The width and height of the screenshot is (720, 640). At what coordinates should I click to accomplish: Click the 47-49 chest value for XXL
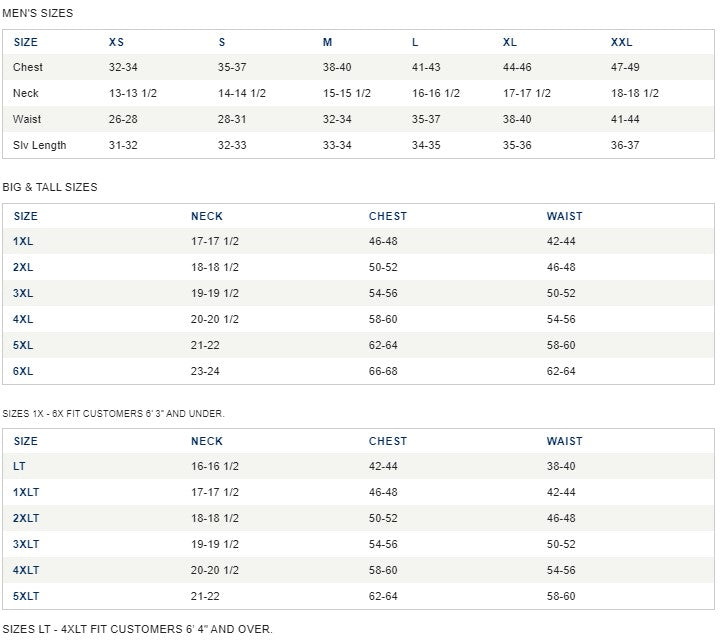[625, 67]
